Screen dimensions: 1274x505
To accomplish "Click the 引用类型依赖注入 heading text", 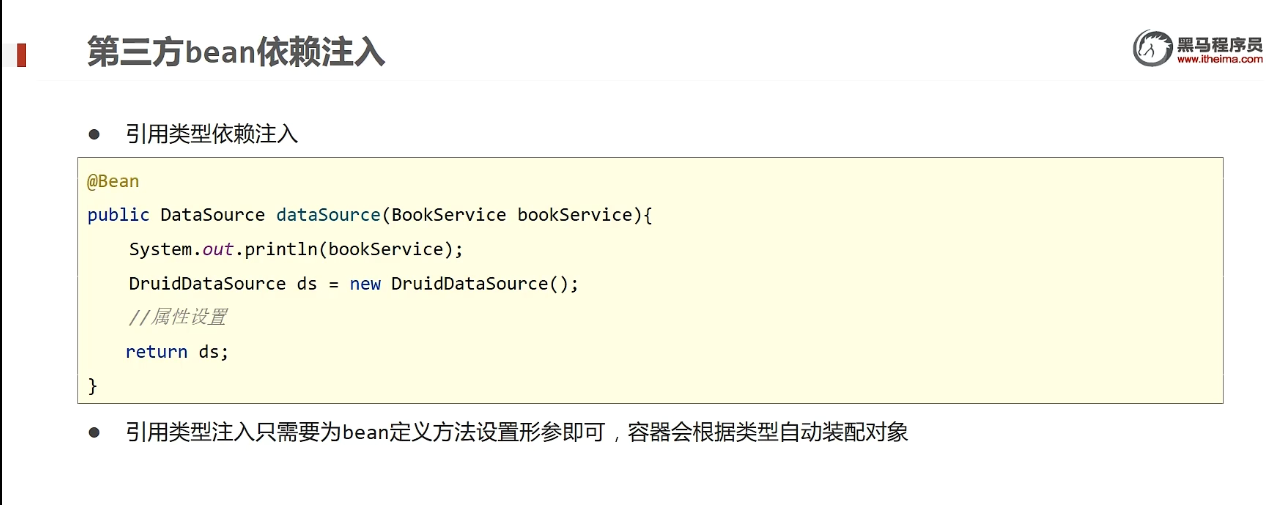I will 212,133.
